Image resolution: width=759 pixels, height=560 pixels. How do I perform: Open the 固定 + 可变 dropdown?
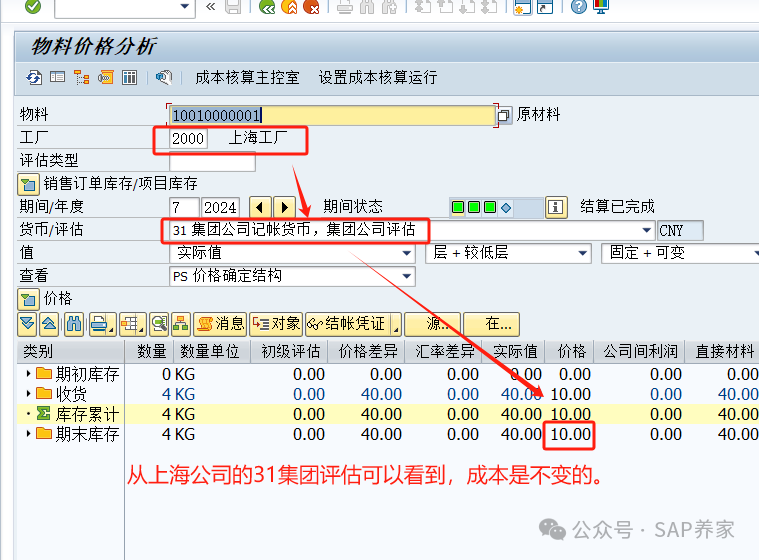point(756,253)
